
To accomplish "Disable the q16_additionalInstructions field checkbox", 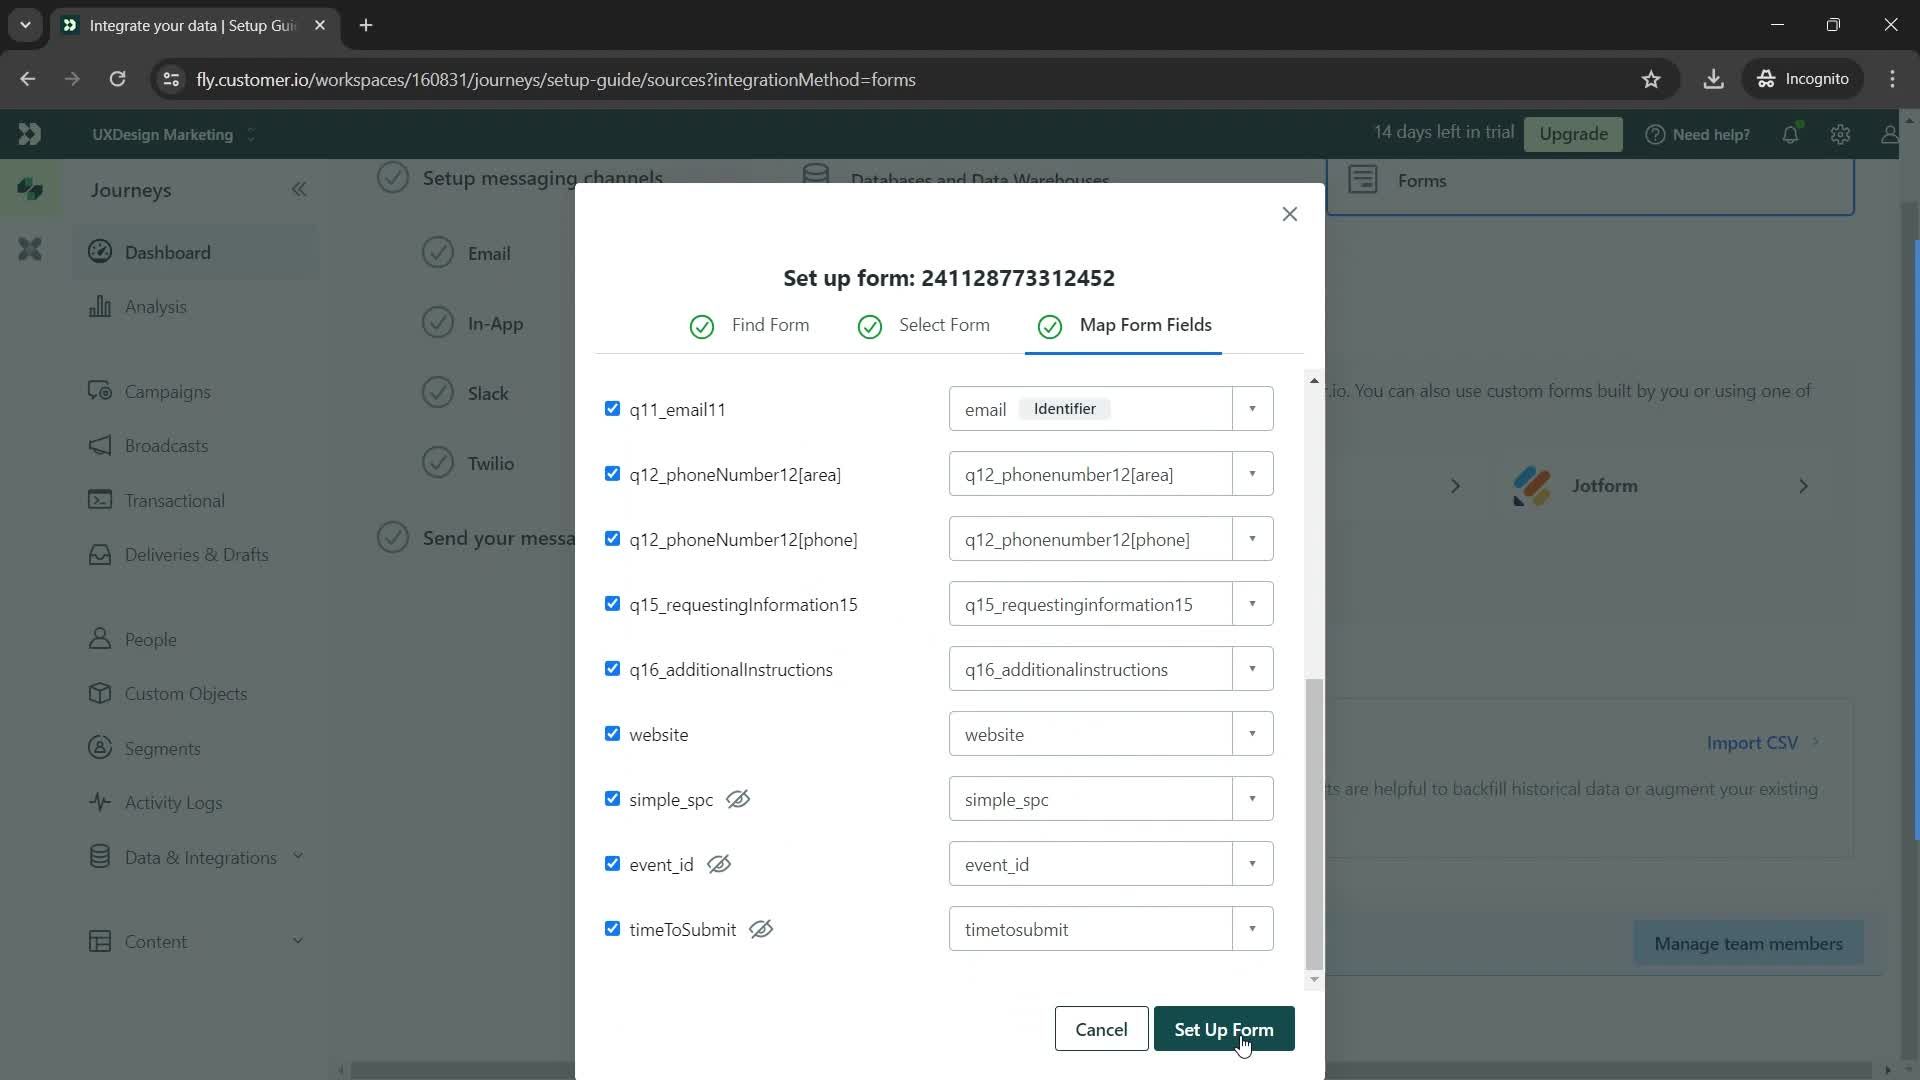I will [x=611, y=669].
